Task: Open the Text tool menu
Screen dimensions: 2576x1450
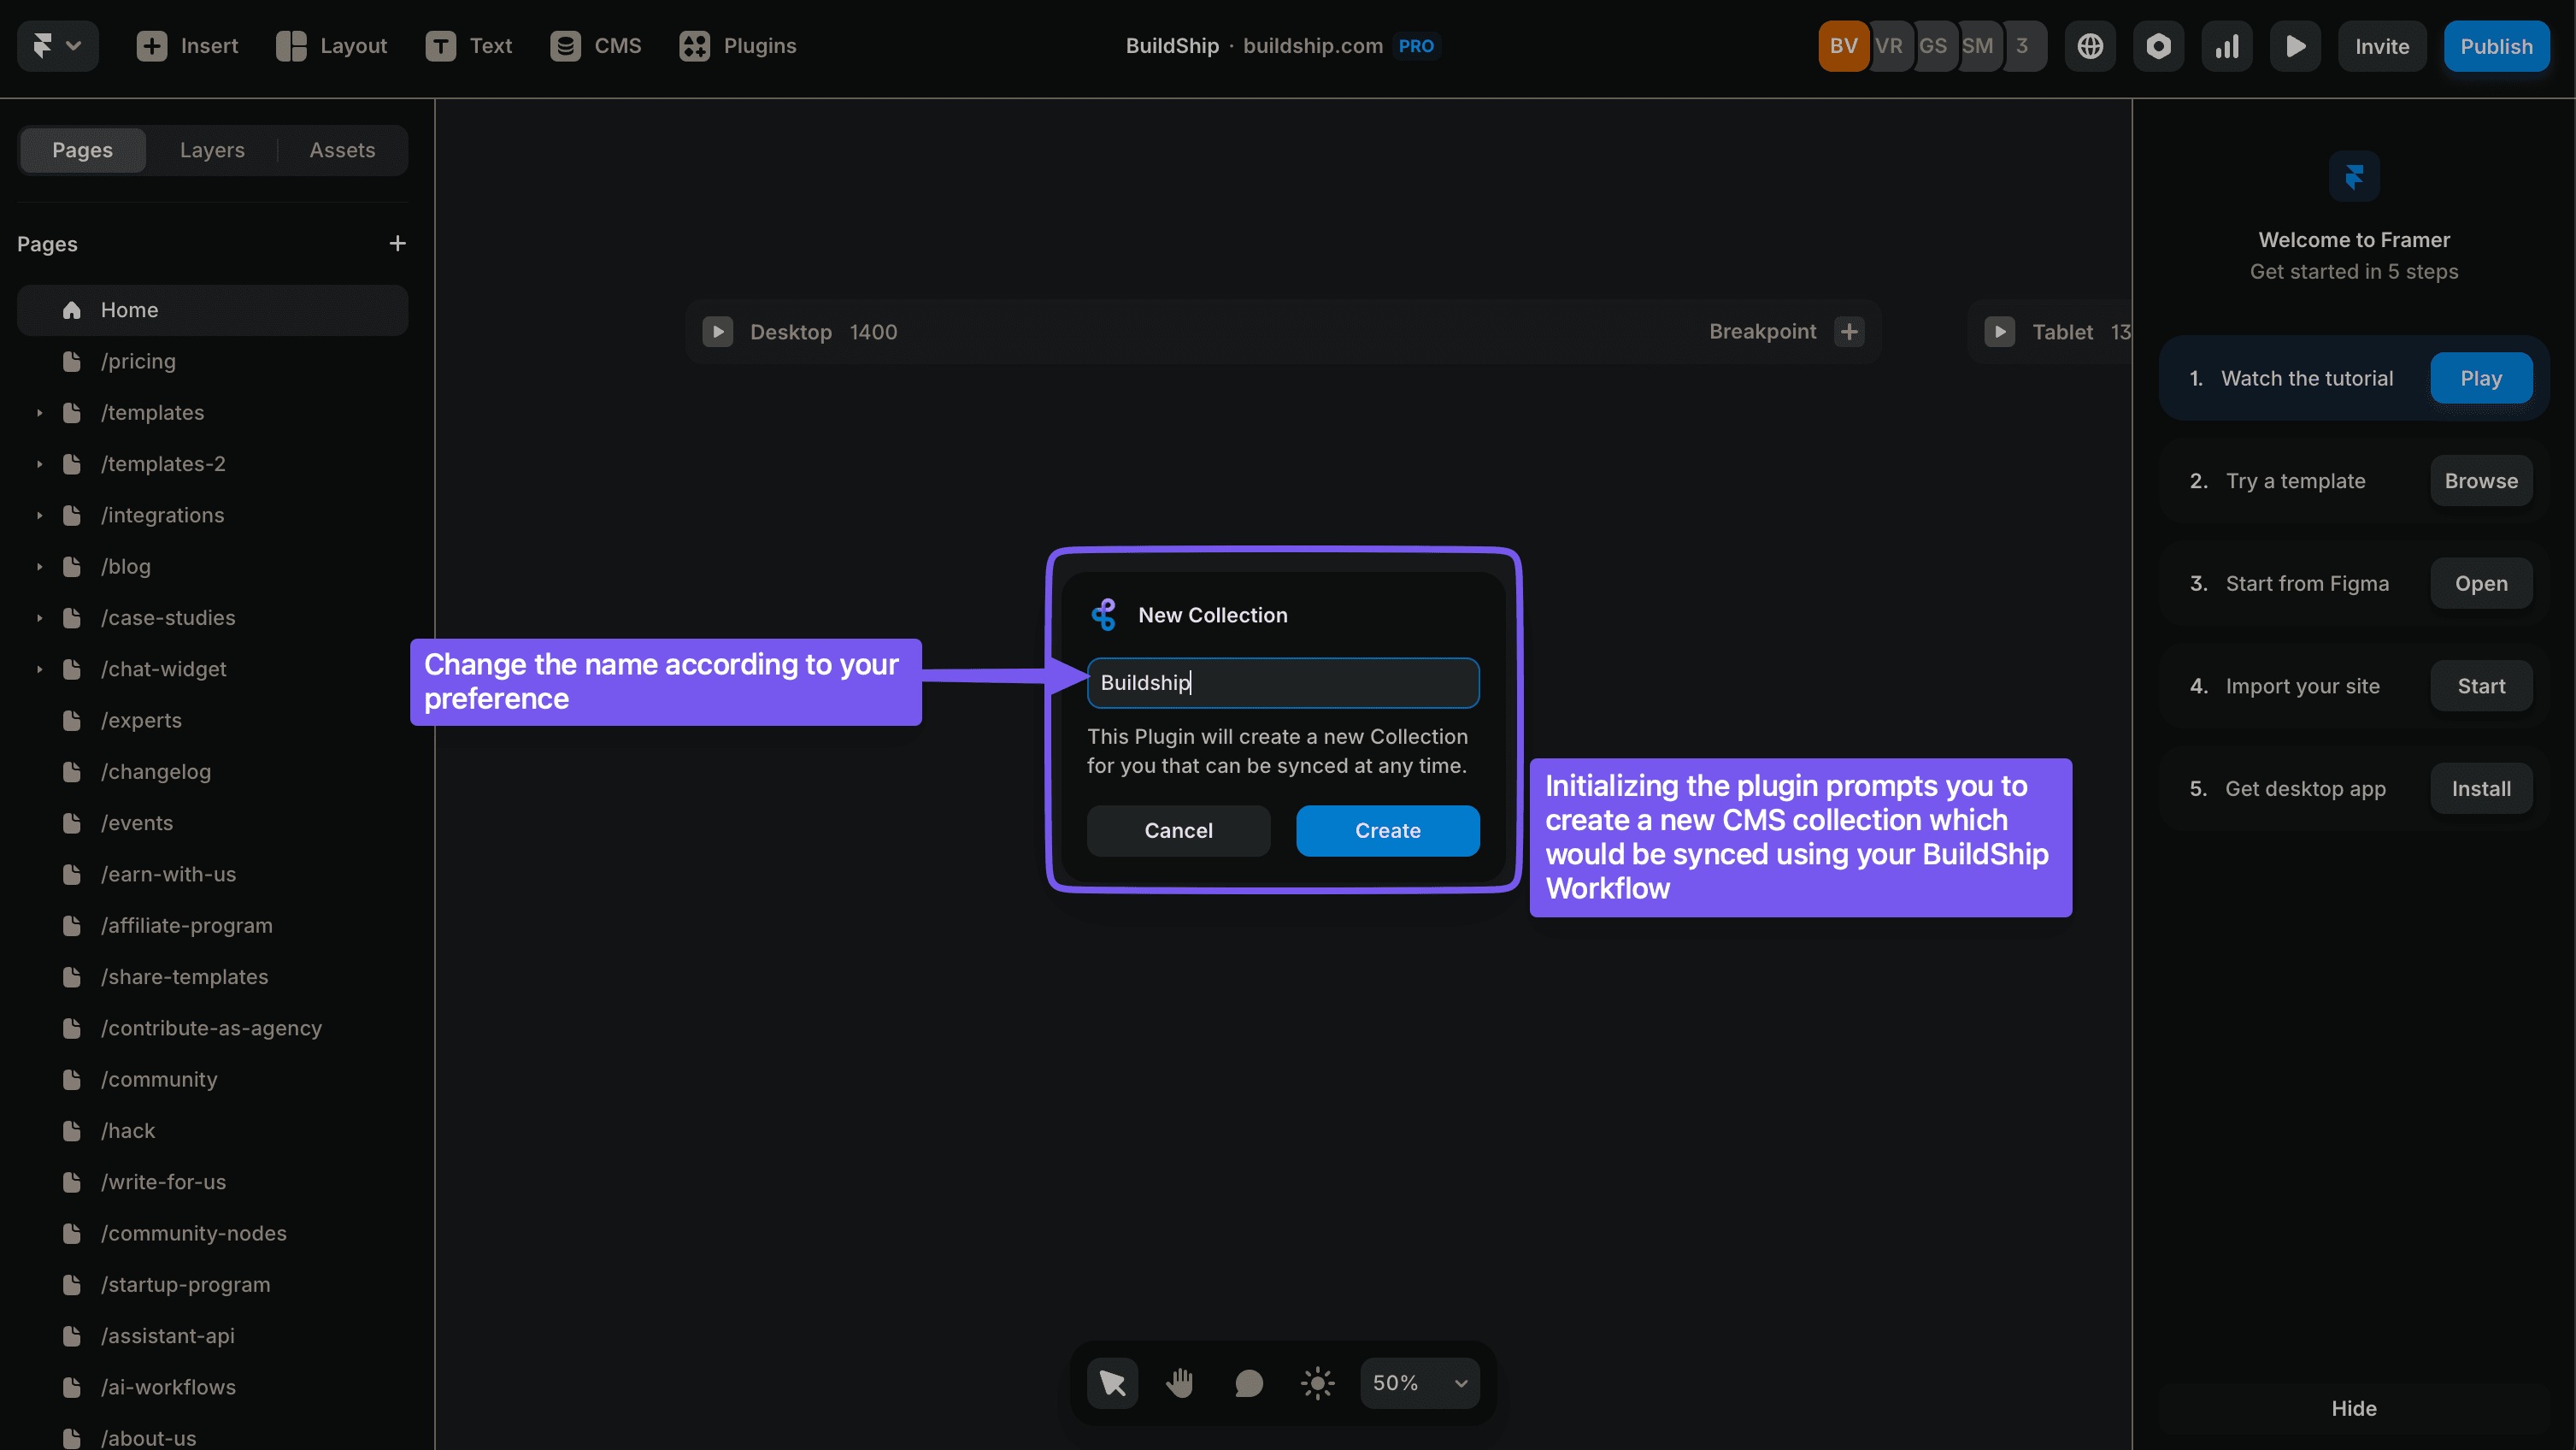Action: 468,46
